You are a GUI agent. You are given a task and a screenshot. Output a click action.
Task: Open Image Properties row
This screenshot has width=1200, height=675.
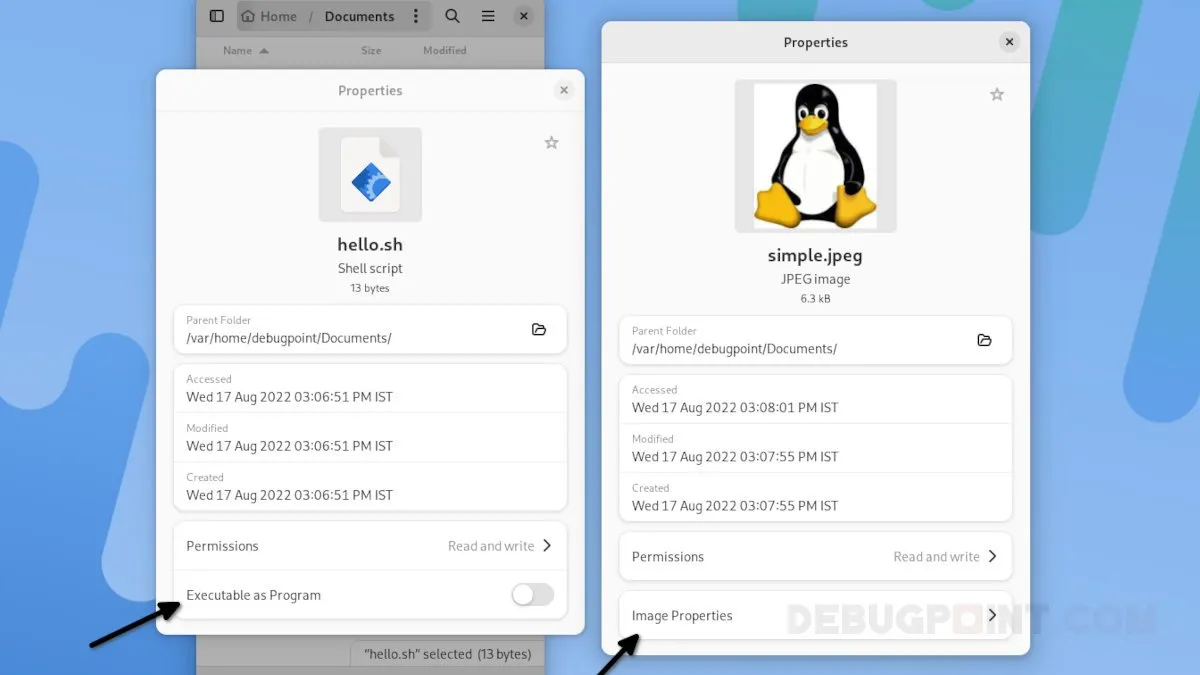[x=815, y=616]
